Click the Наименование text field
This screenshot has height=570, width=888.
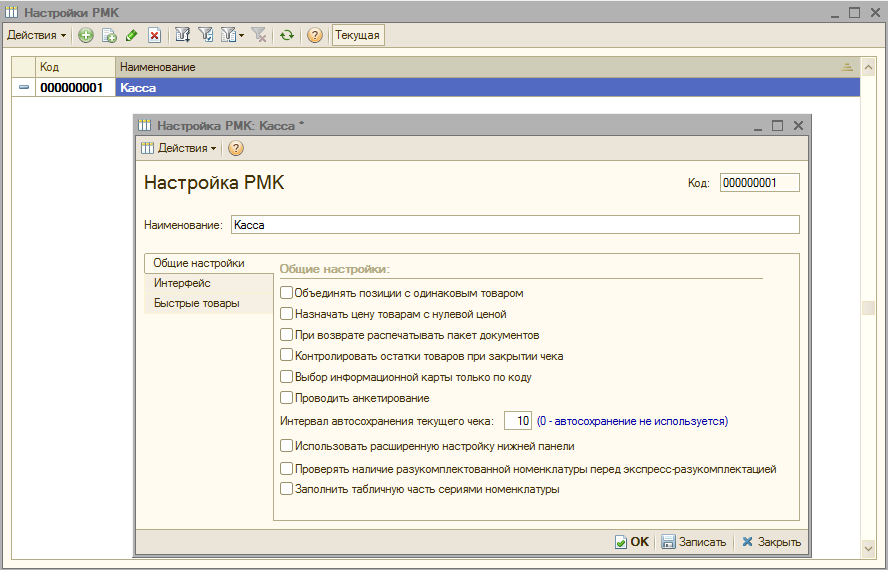514,225
